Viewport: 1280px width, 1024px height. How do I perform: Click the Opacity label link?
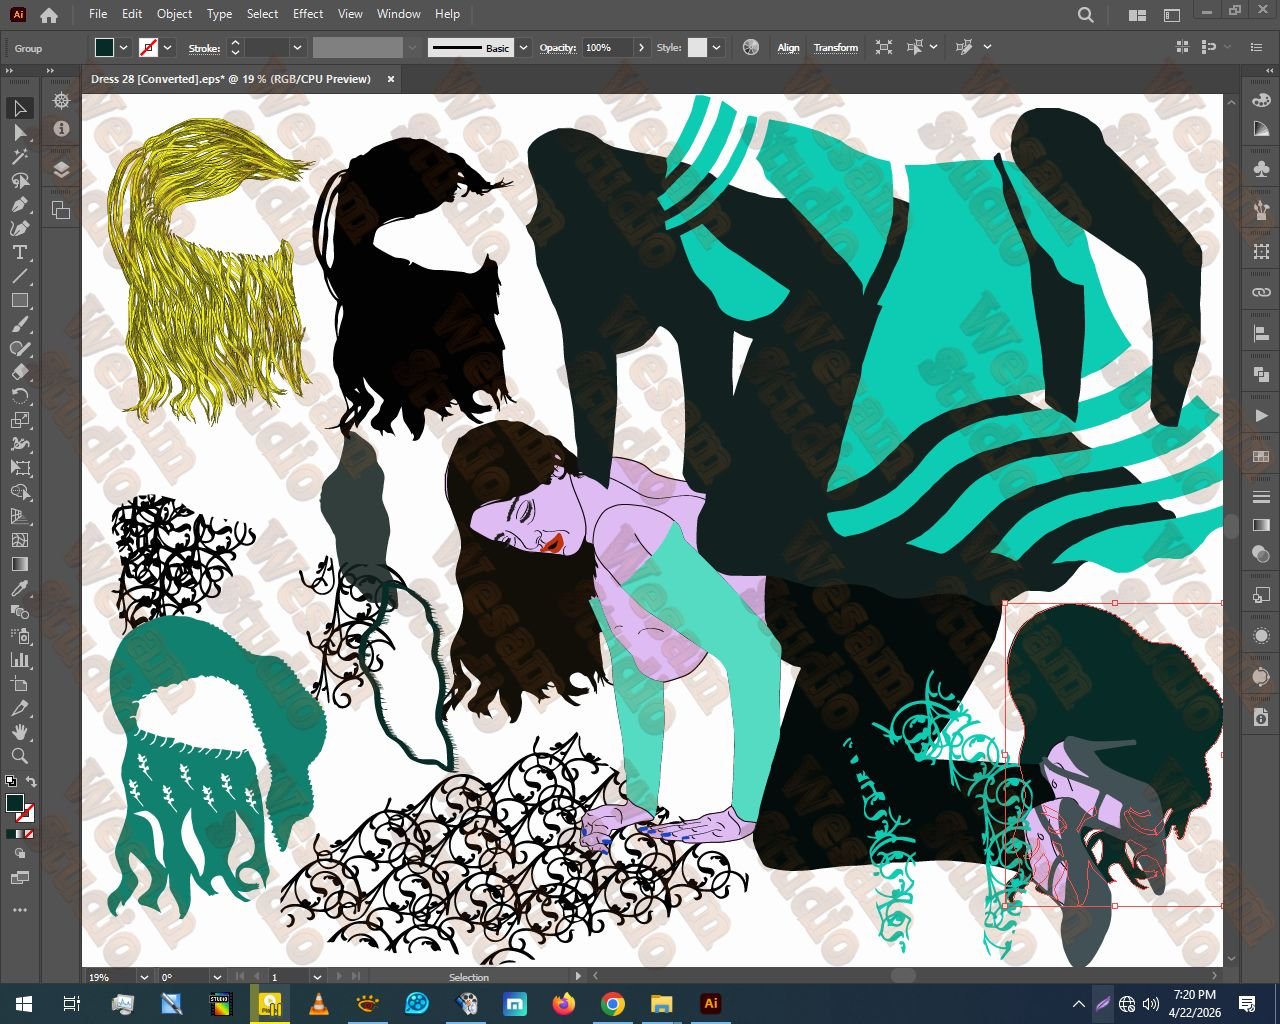[x=558, y=48]
